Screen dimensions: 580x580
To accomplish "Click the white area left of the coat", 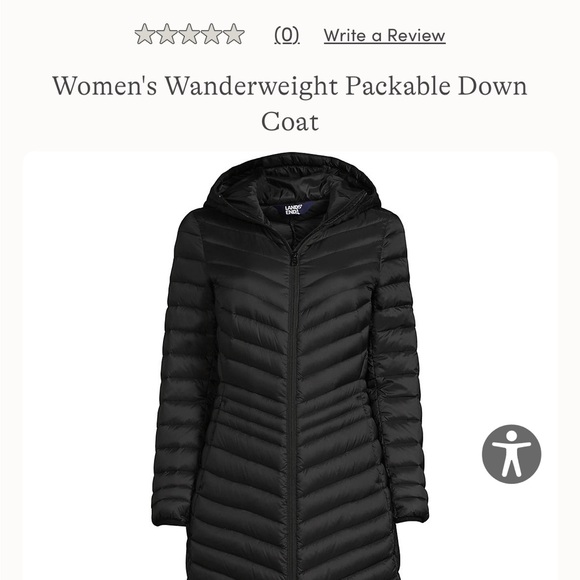I will (87, 366).
